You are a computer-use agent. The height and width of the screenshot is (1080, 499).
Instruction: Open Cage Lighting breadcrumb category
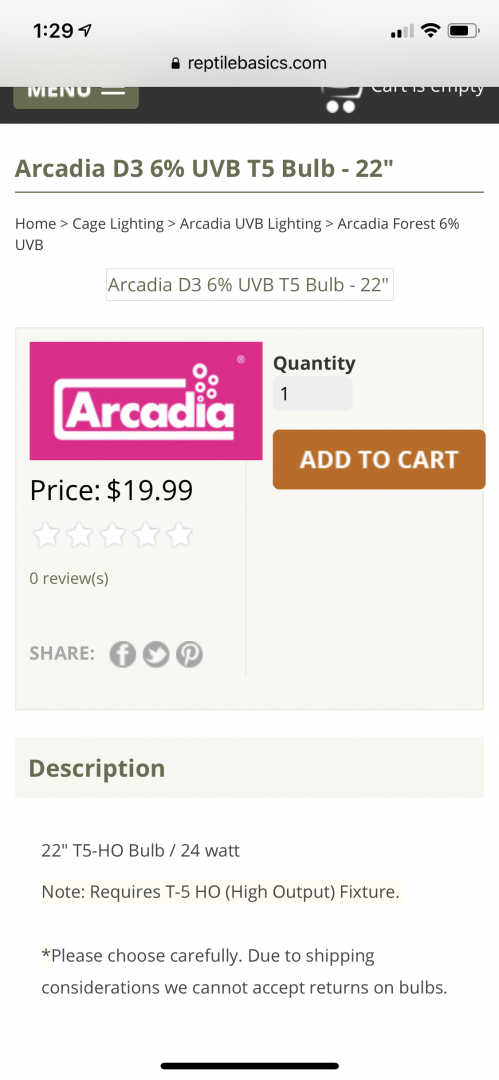118,224
